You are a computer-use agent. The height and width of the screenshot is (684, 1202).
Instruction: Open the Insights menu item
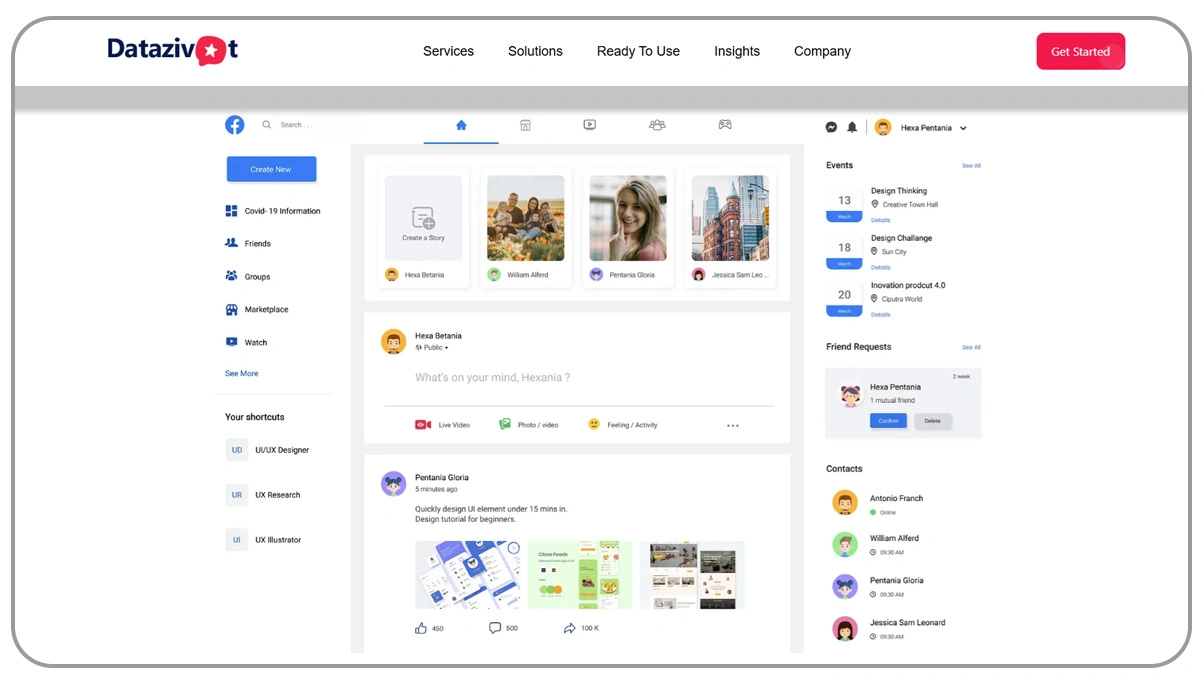(x=736, y=51)
